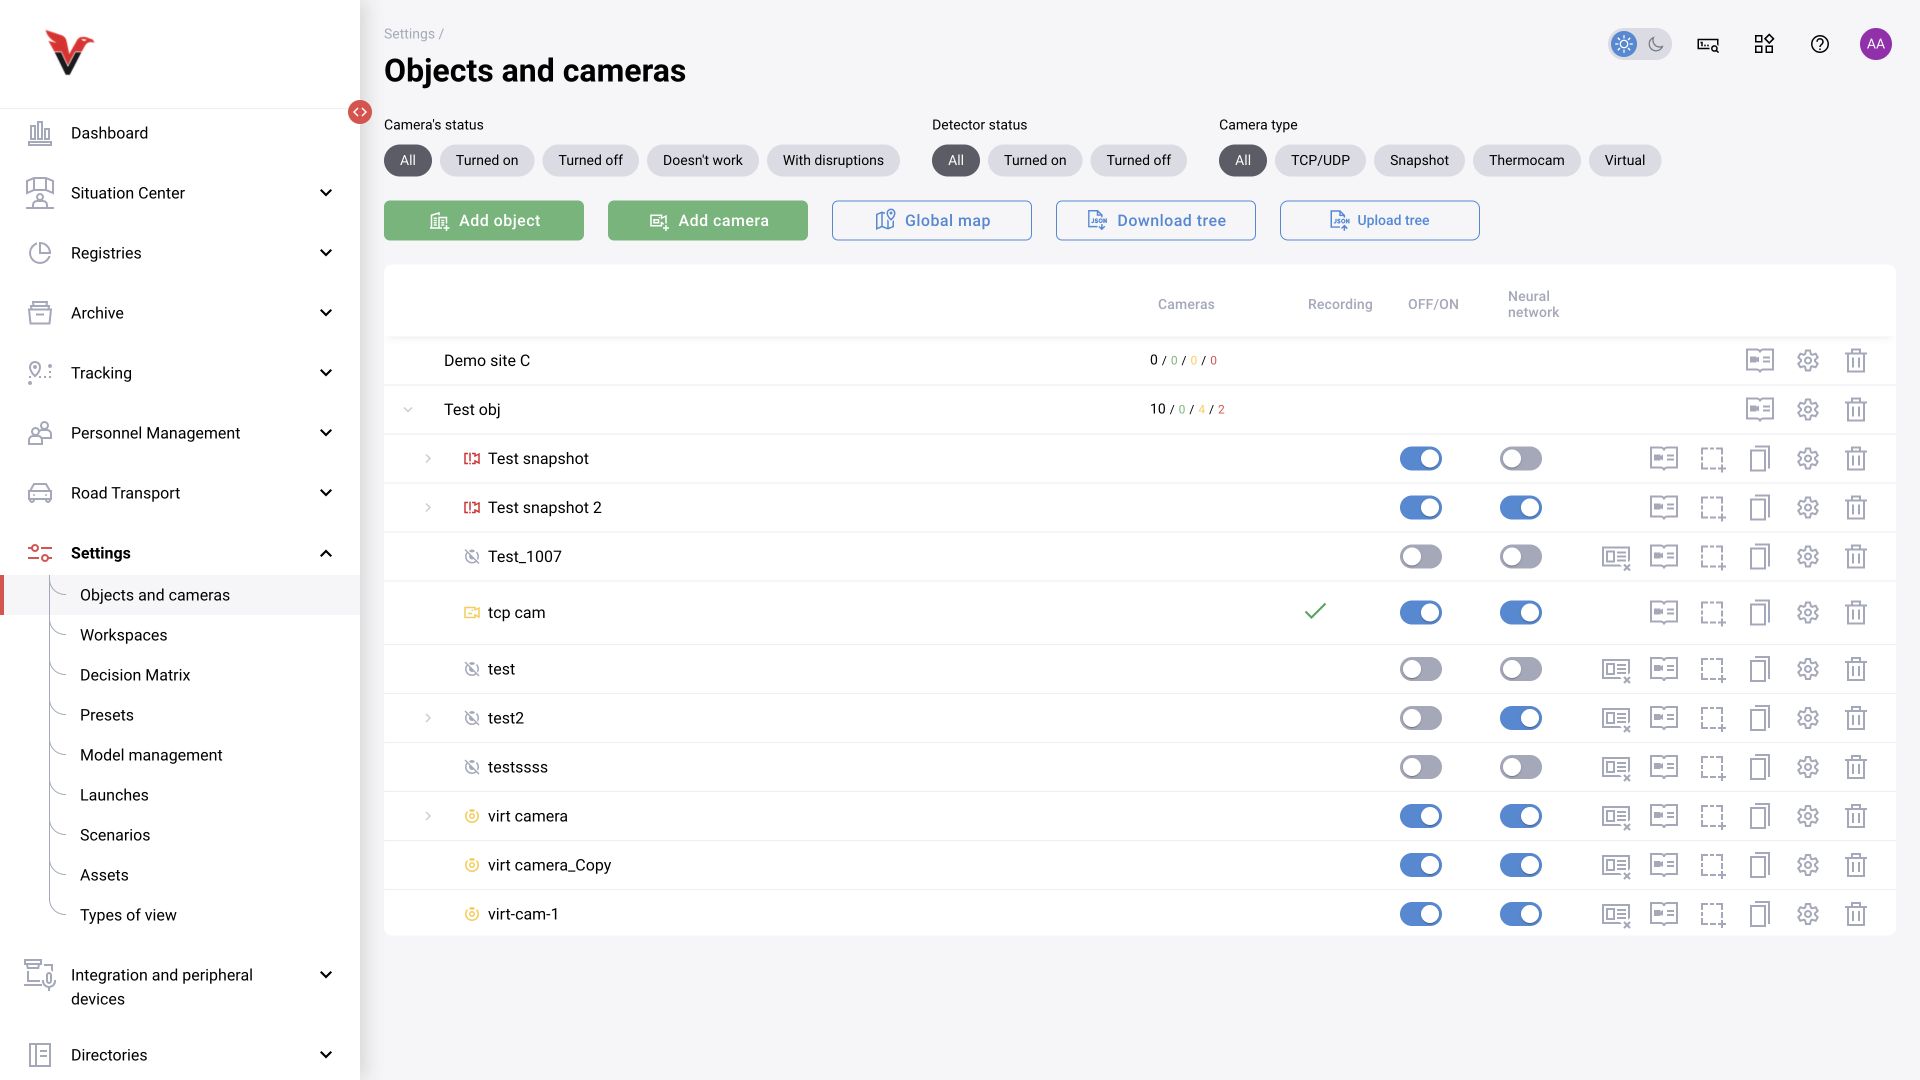Click the Add camera button
The image size is (1920, 1080).
click(x=708, y=220)
